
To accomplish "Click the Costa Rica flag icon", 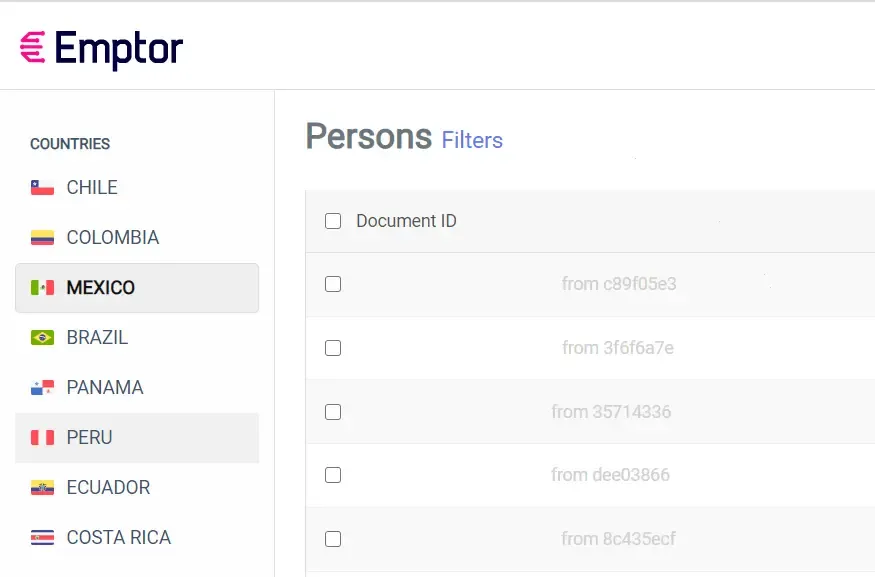I will pos(40,537).
